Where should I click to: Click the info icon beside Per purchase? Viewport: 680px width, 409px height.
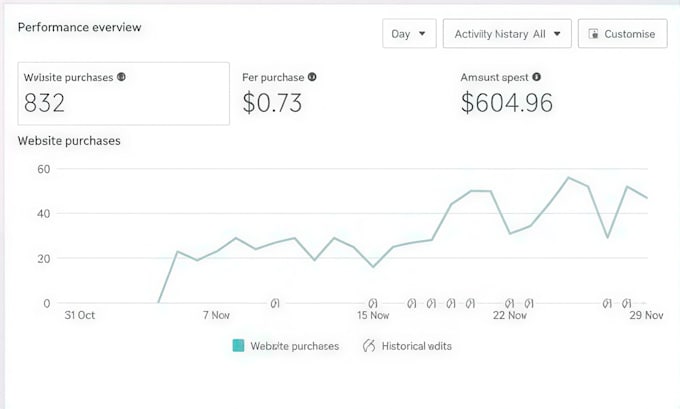[312, 77]
